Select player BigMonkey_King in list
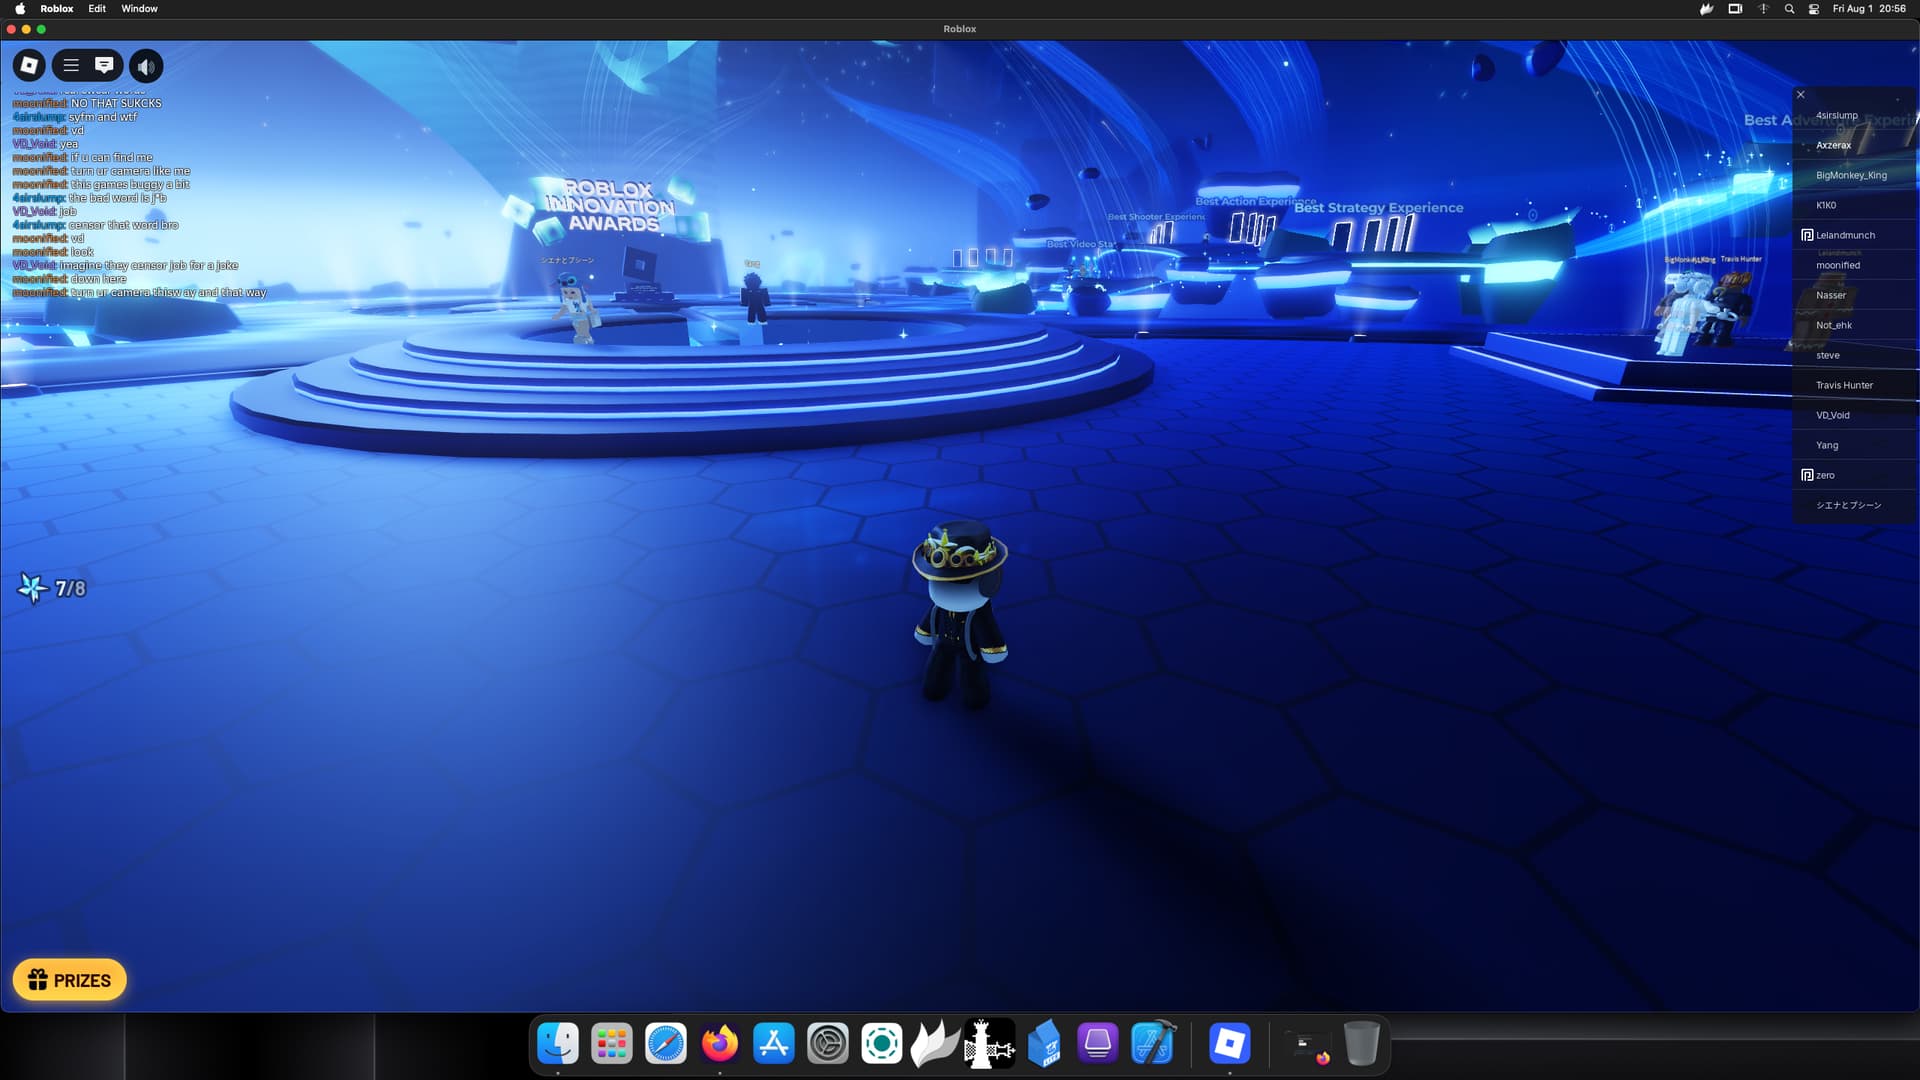The image size is (1920, 1080). click(x=1851, y=175)
